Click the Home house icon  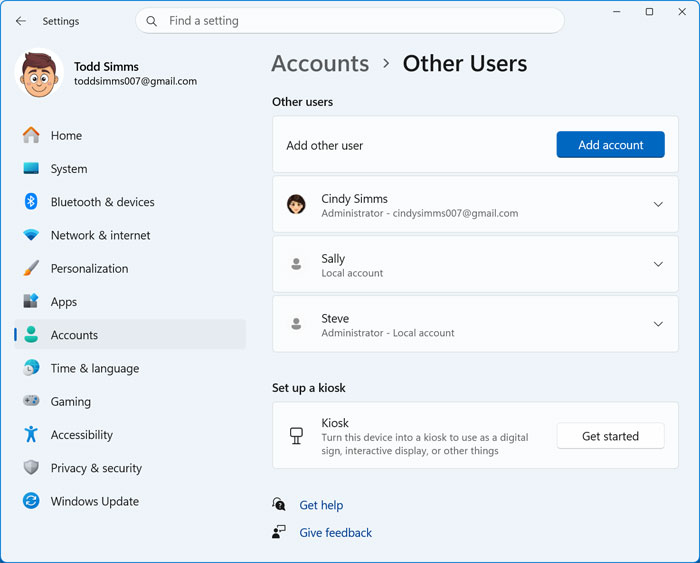click(x=31, y=135)
